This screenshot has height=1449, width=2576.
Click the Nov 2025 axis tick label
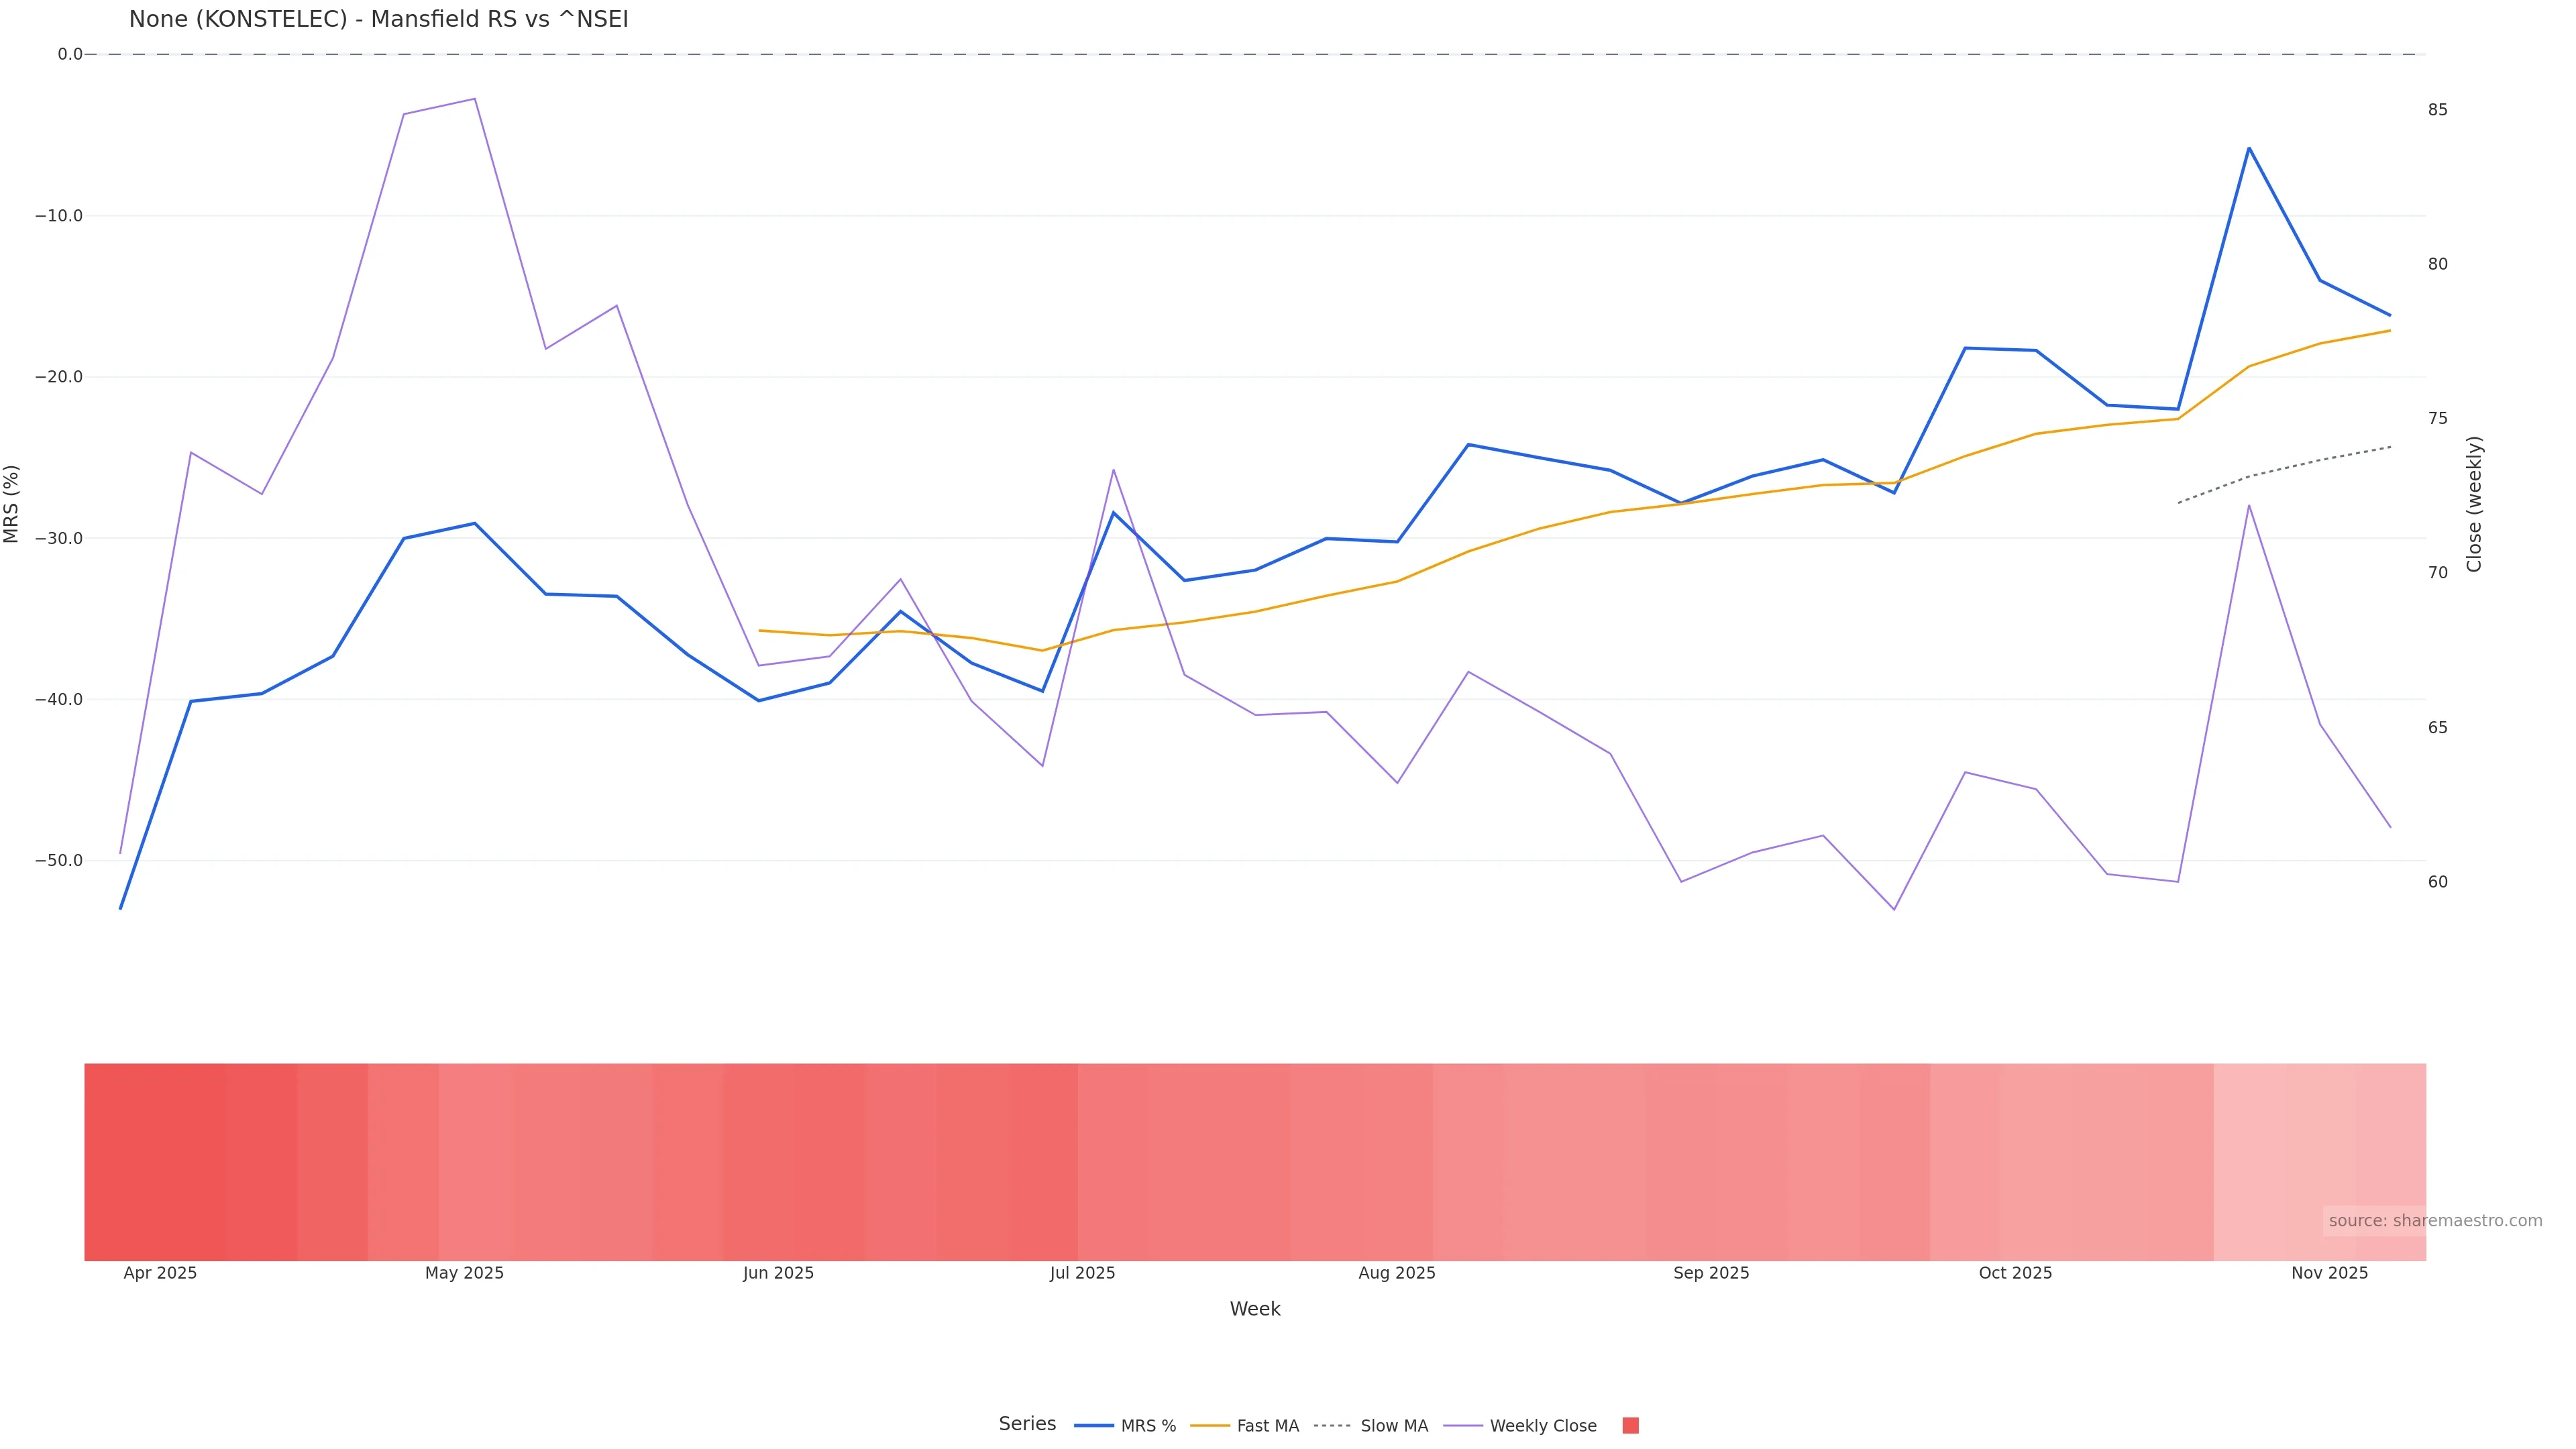coord(2329,1273)
